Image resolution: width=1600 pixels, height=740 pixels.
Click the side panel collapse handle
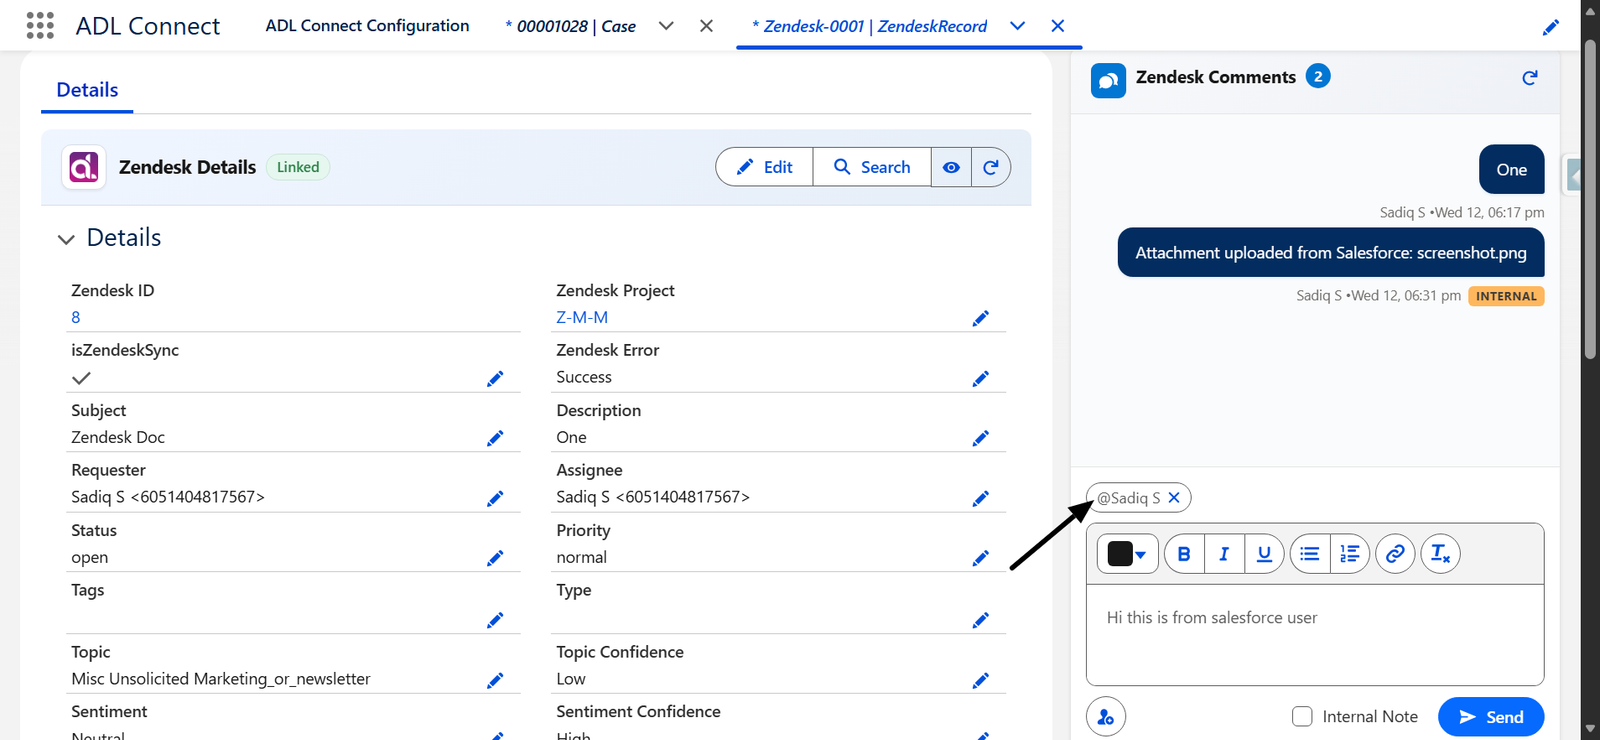pos(1572,176)
